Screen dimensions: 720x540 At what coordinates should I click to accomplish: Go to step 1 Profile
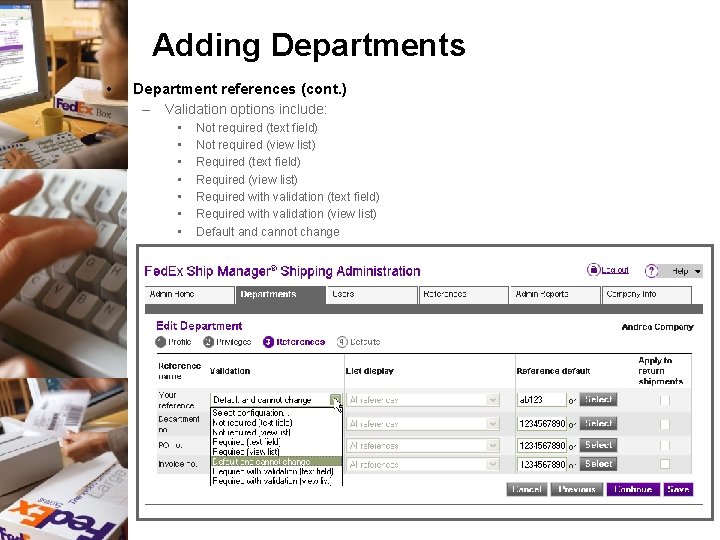pos(173,342)
